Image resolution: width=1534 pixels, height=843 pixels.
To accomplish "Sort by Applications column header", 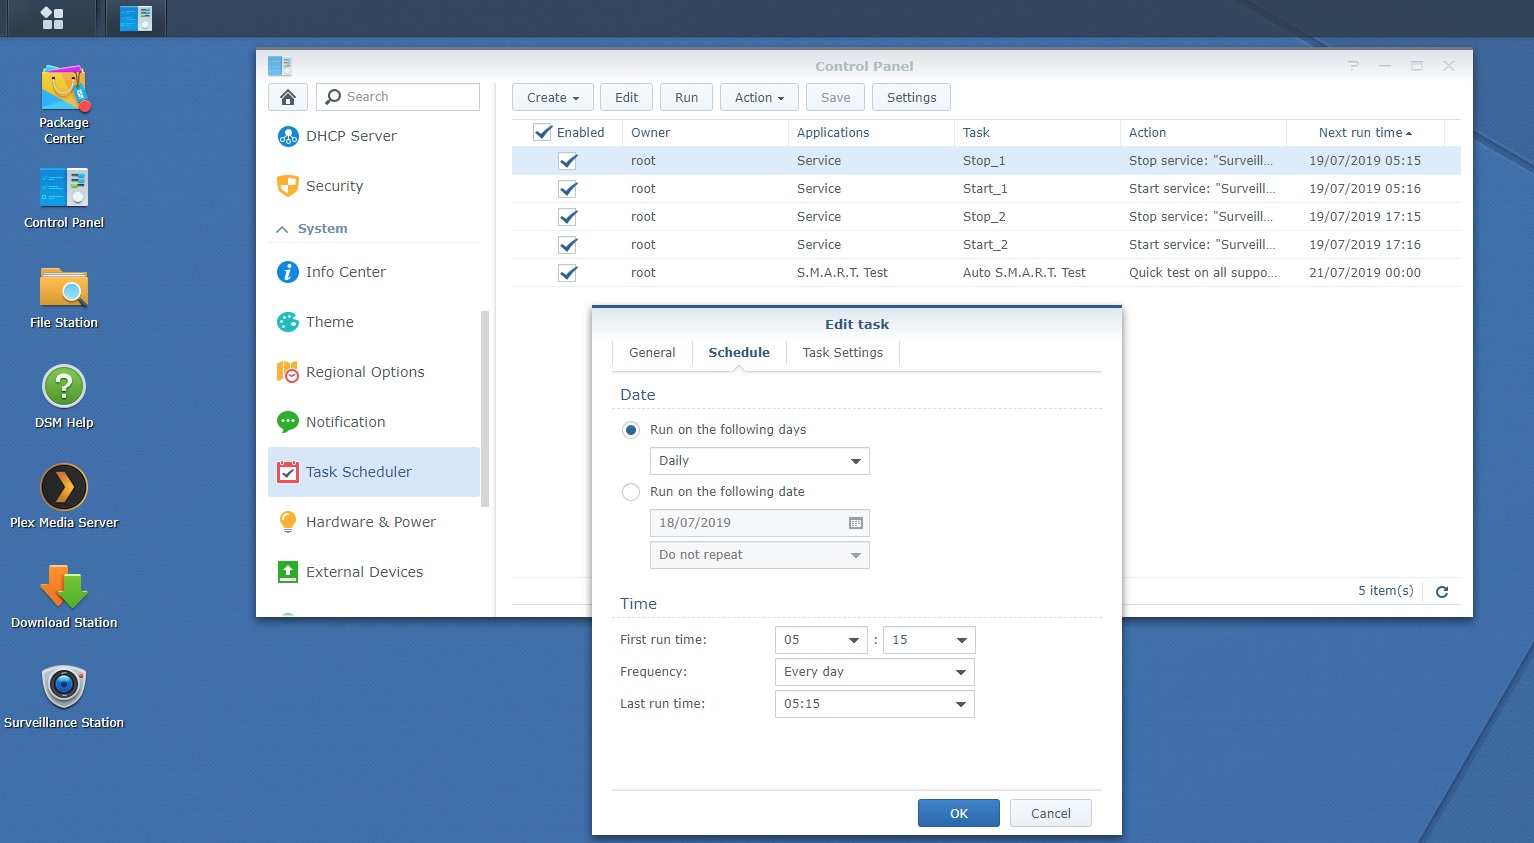I will click(x=871, y=132).
